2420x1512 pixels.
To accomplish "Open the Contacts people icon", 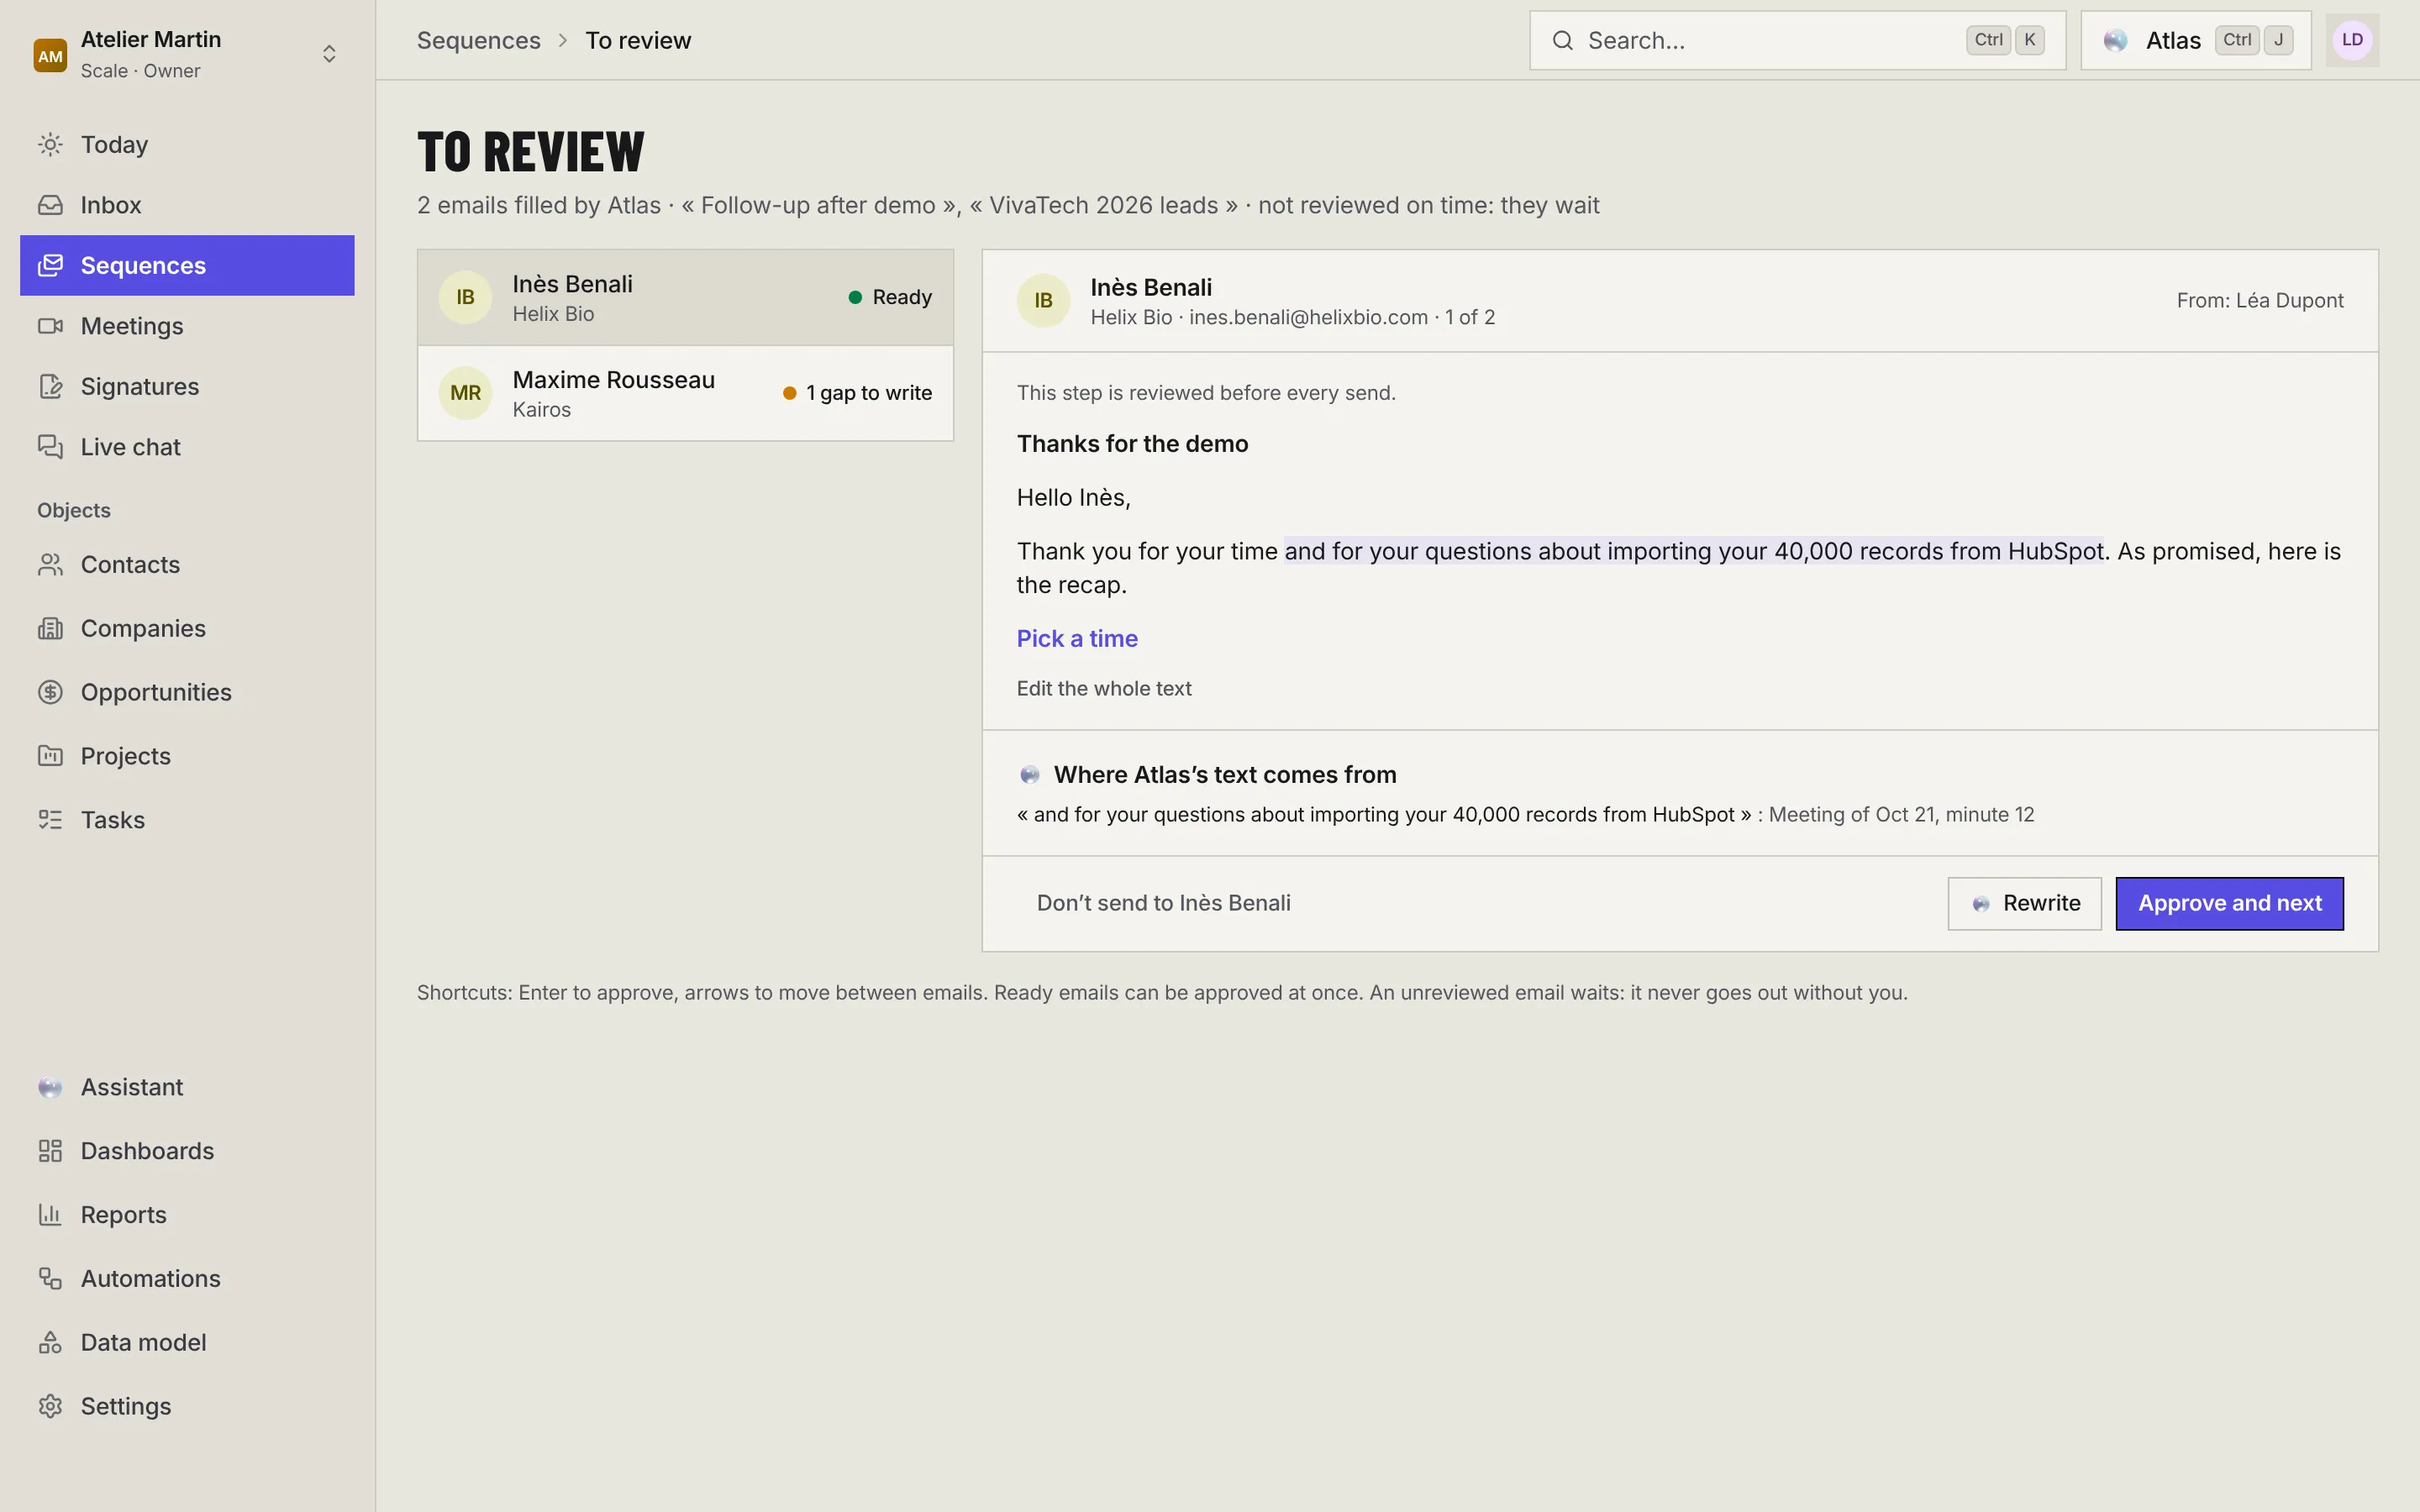I will [x=50, y=565].
